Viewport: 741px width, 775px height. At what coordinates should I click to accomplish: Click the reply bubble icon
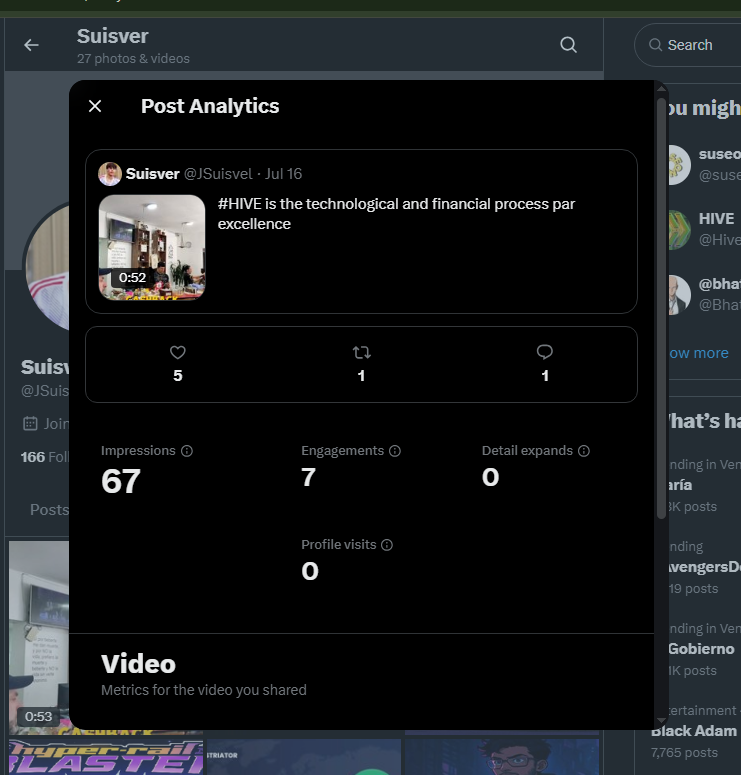tap(545, 352)
